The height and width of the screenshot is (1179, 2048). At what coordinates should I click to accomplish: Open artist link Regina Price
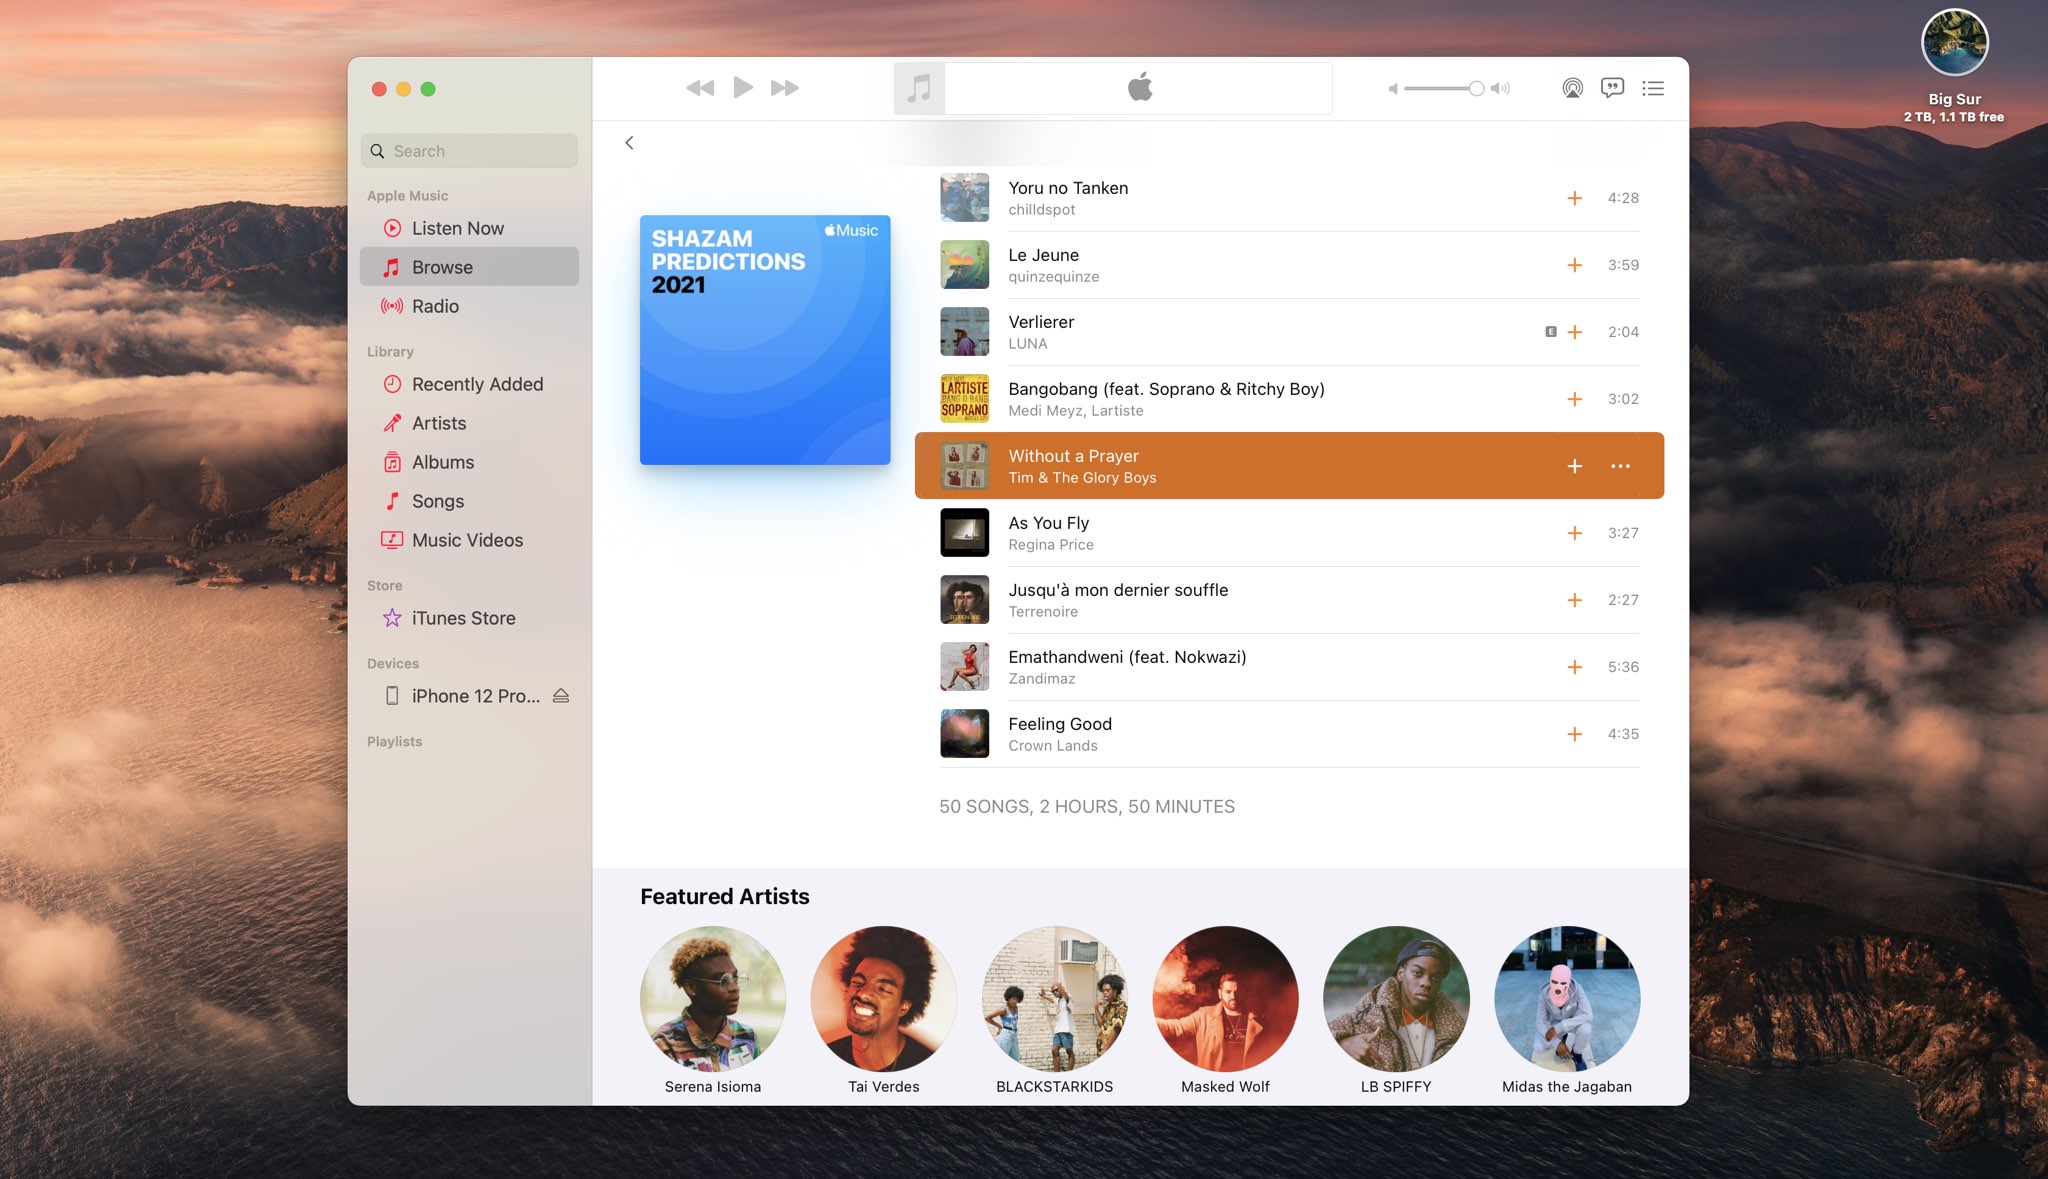[1051, 545]
